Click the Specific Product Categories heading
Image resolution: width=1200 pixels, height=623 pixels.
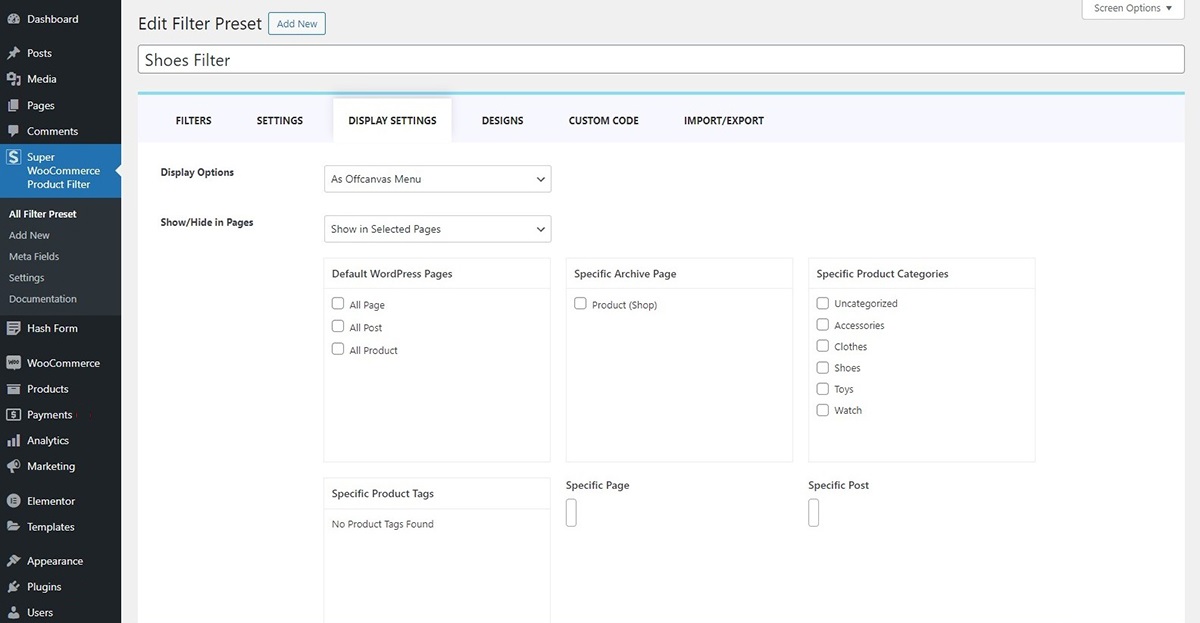tap(882, 274)
